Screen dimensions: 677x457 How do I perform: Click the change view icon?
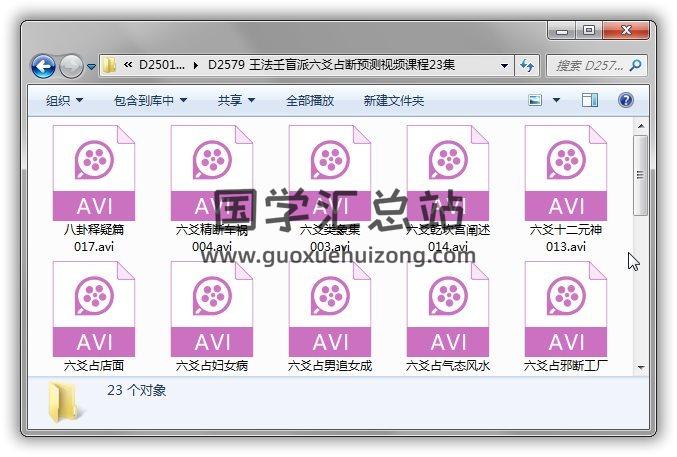tap(535, 100)
